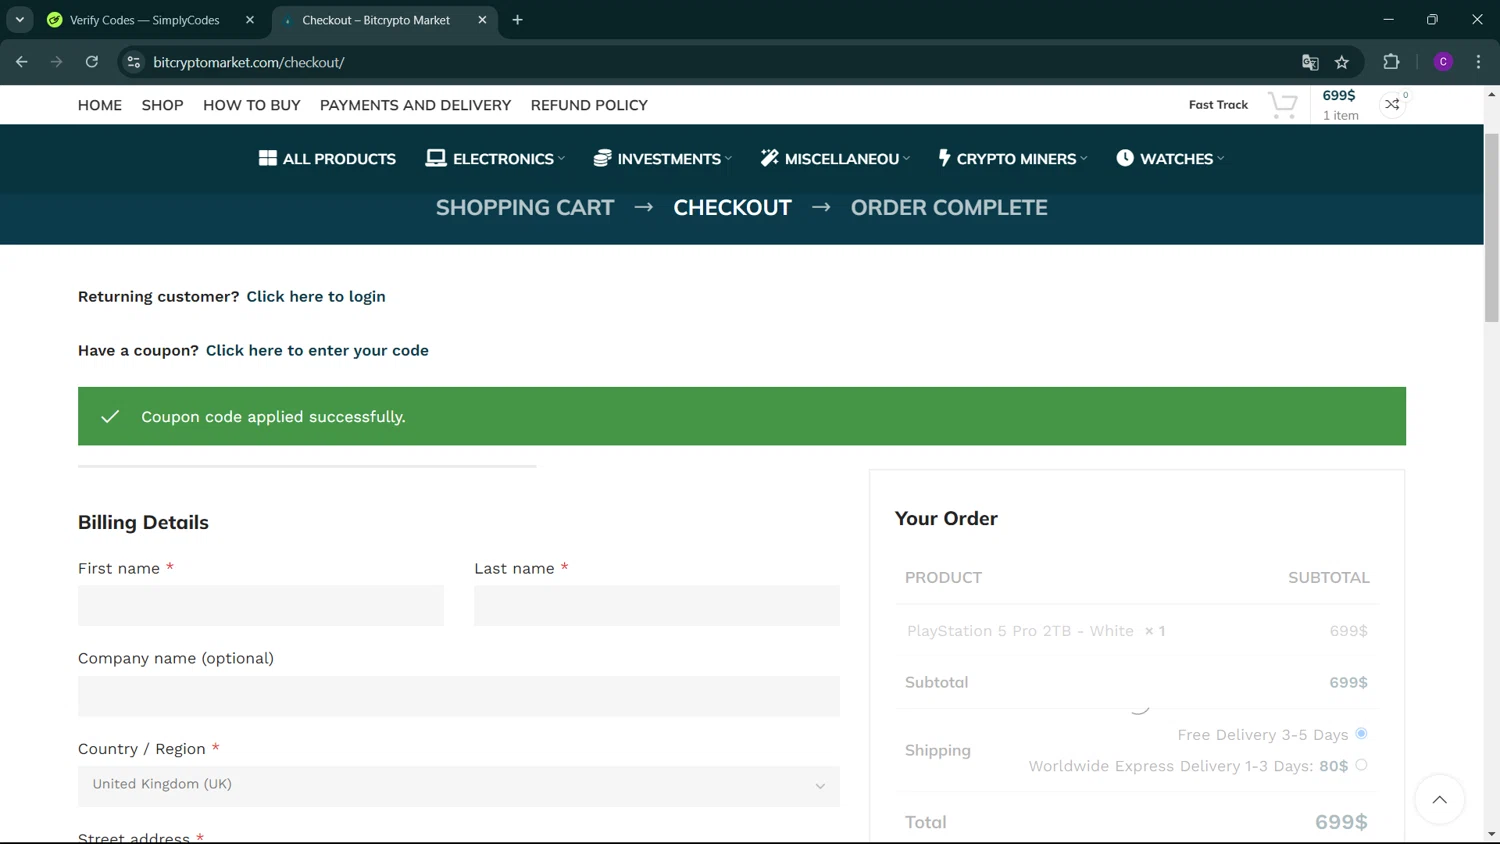Expand the Miscellaneou menu chevron
1500x844 pixels.
point(907,159)
